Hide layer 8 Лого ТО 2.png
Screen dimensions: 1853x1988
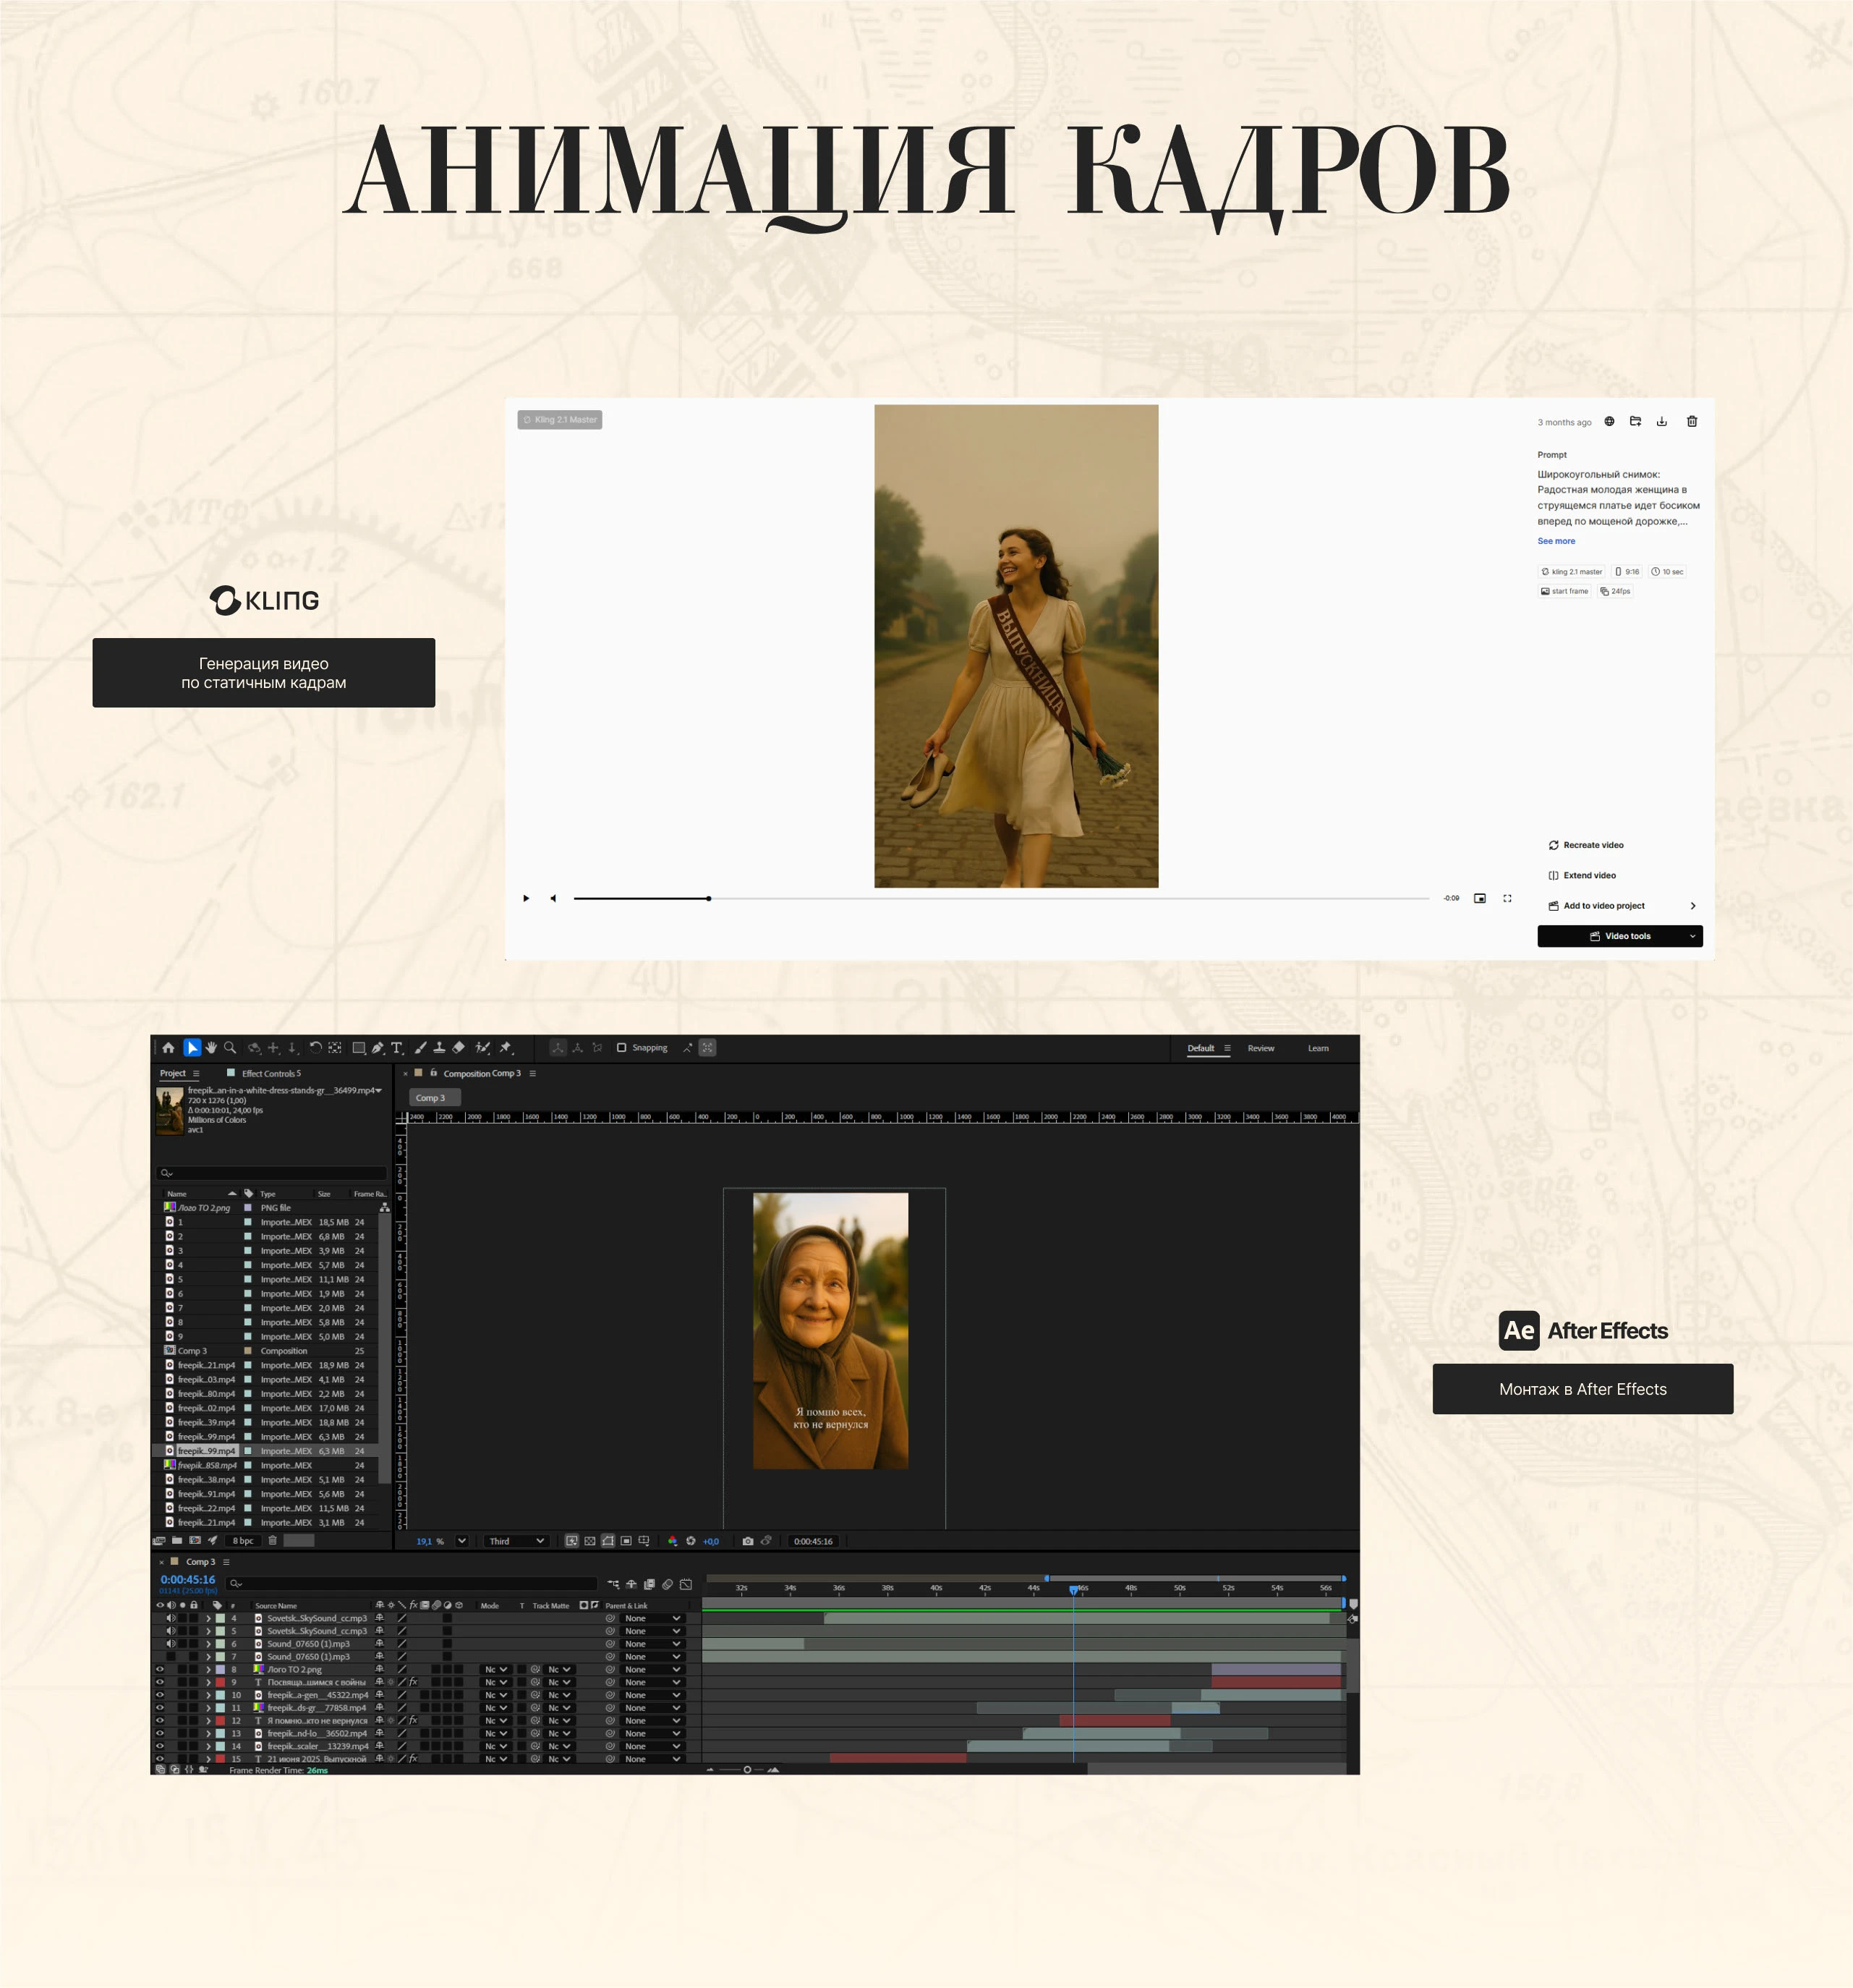[160, 1669]
